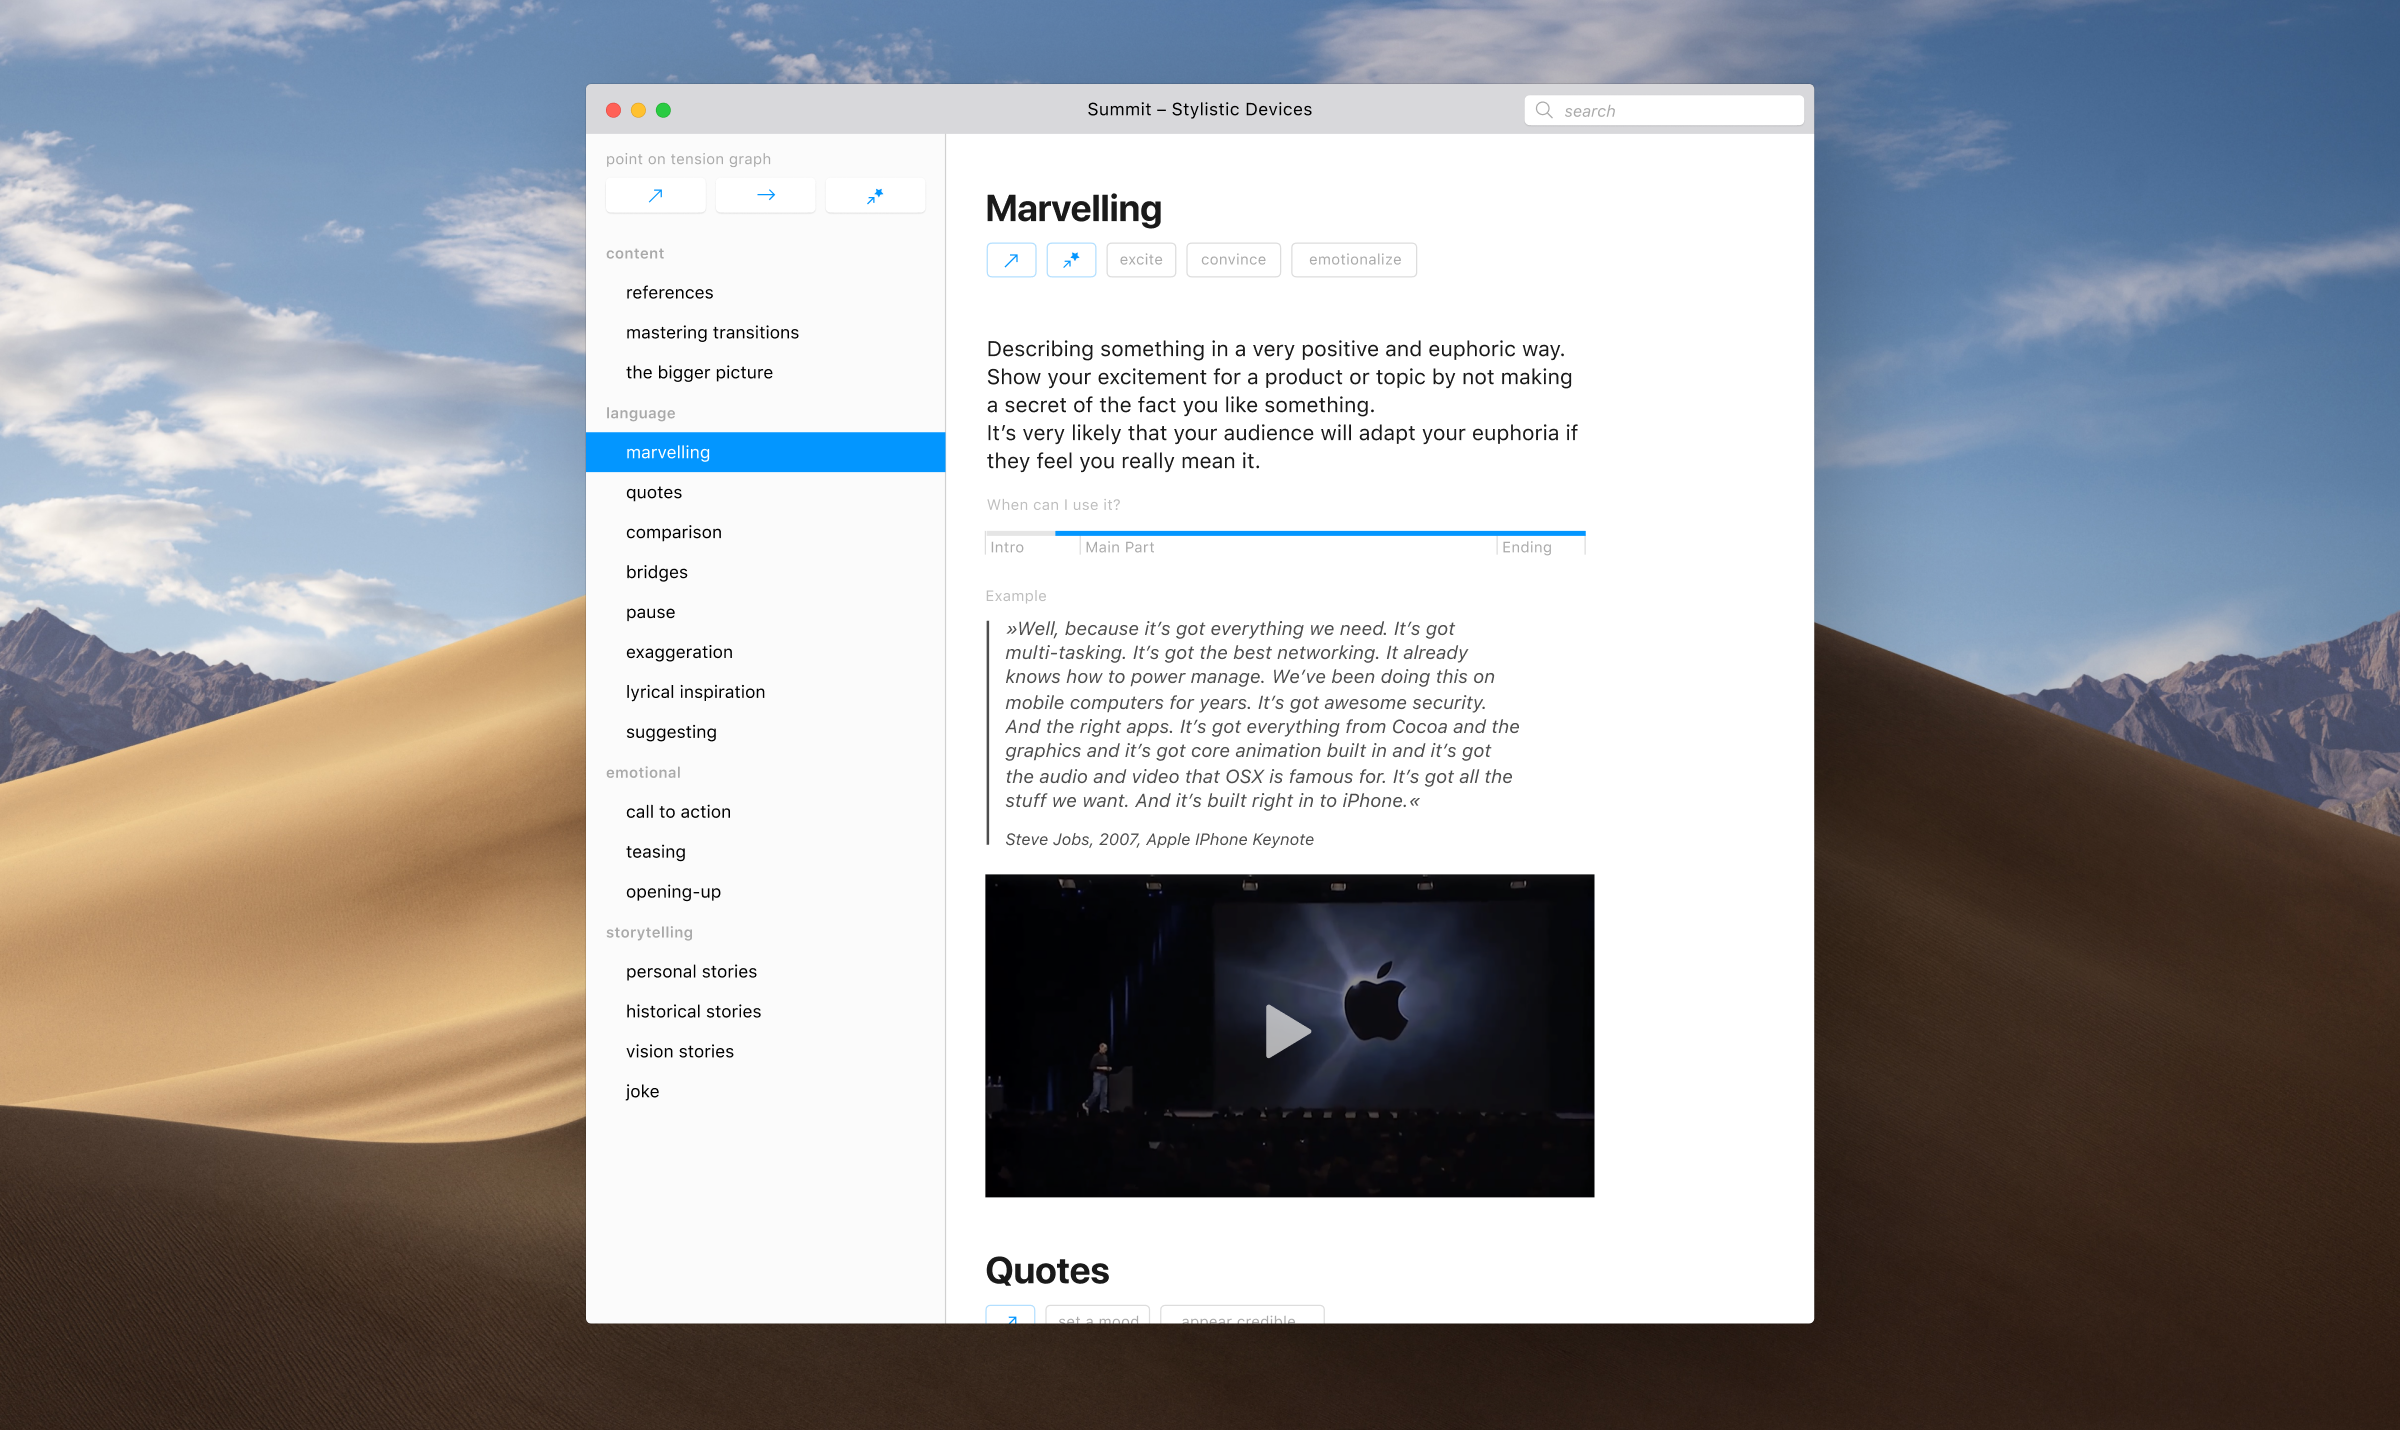Screen dimensions: 2400x1430
Task: Click rising arrow tag under Marvelling heading
Action: (x=1011, y=260)
